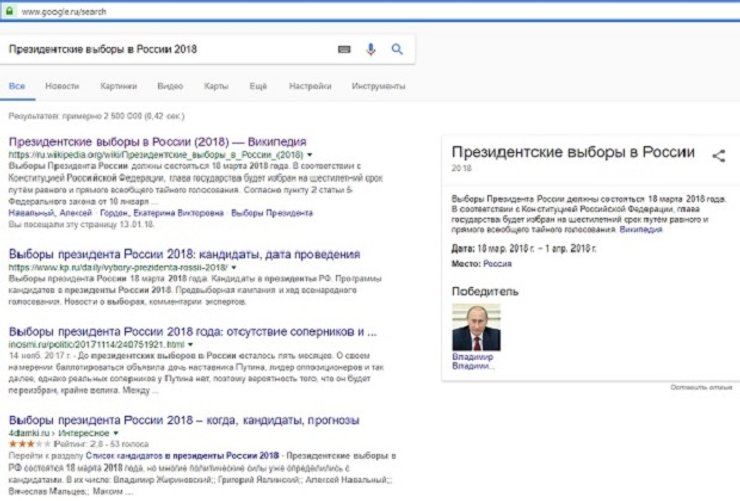
Task: Open the Настройки settings menu
Action: tap(309, 86)
